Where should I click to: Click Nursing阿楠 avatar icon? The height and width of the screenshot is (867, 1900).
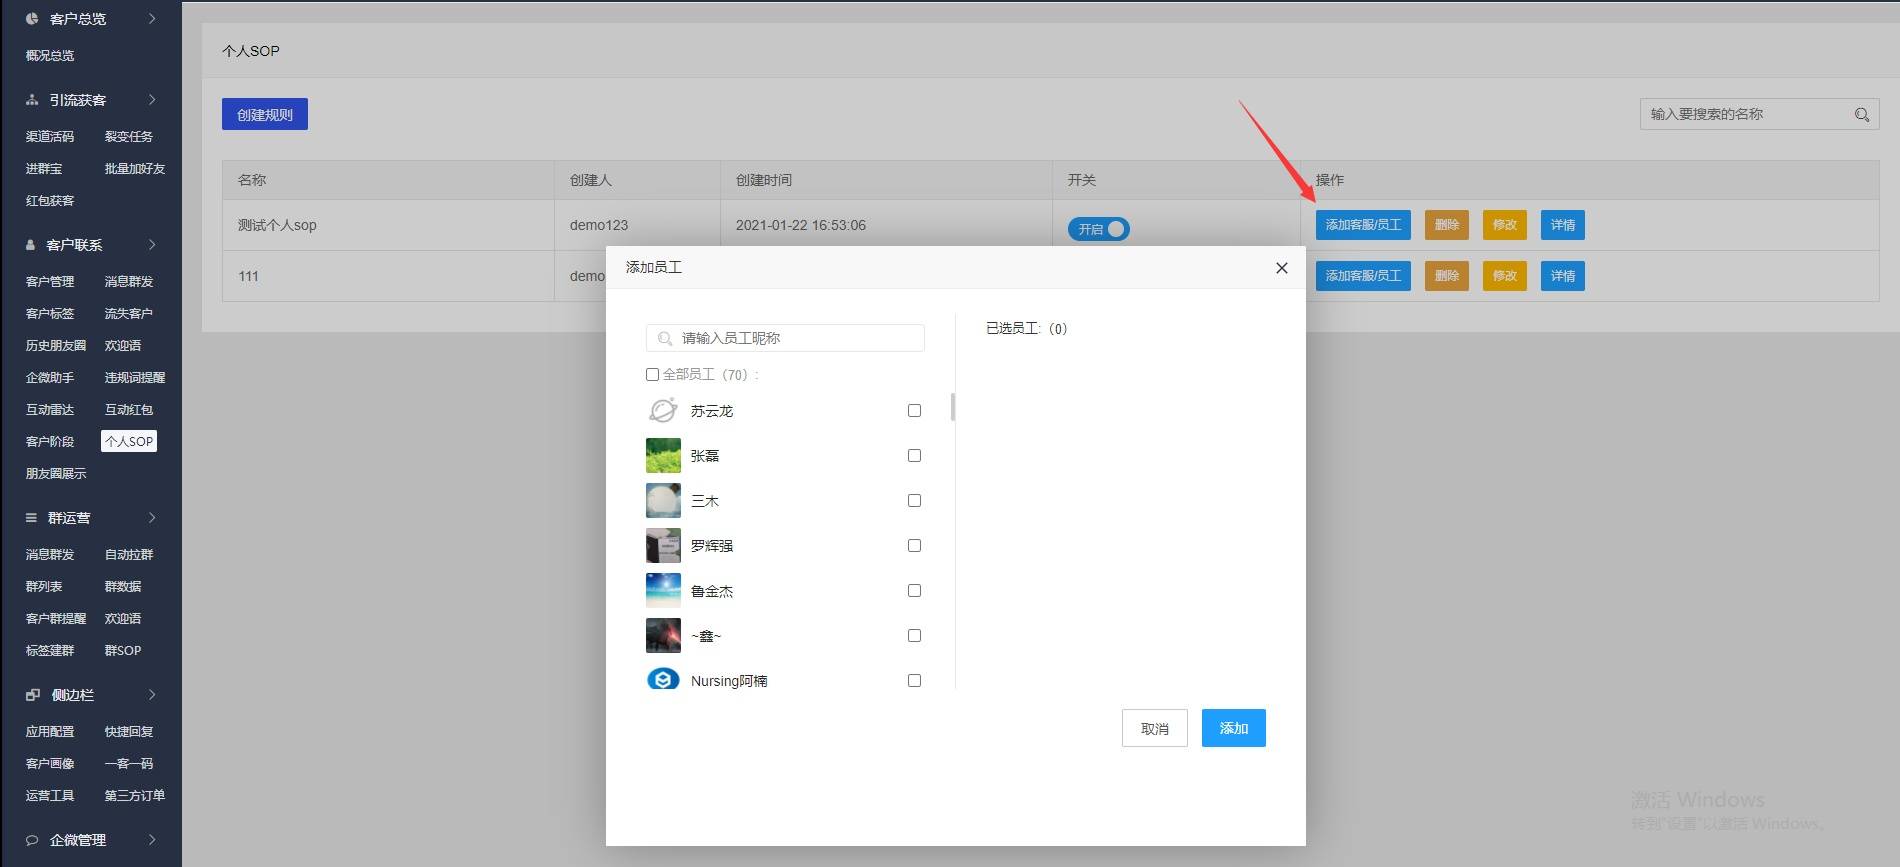[663, 680]
